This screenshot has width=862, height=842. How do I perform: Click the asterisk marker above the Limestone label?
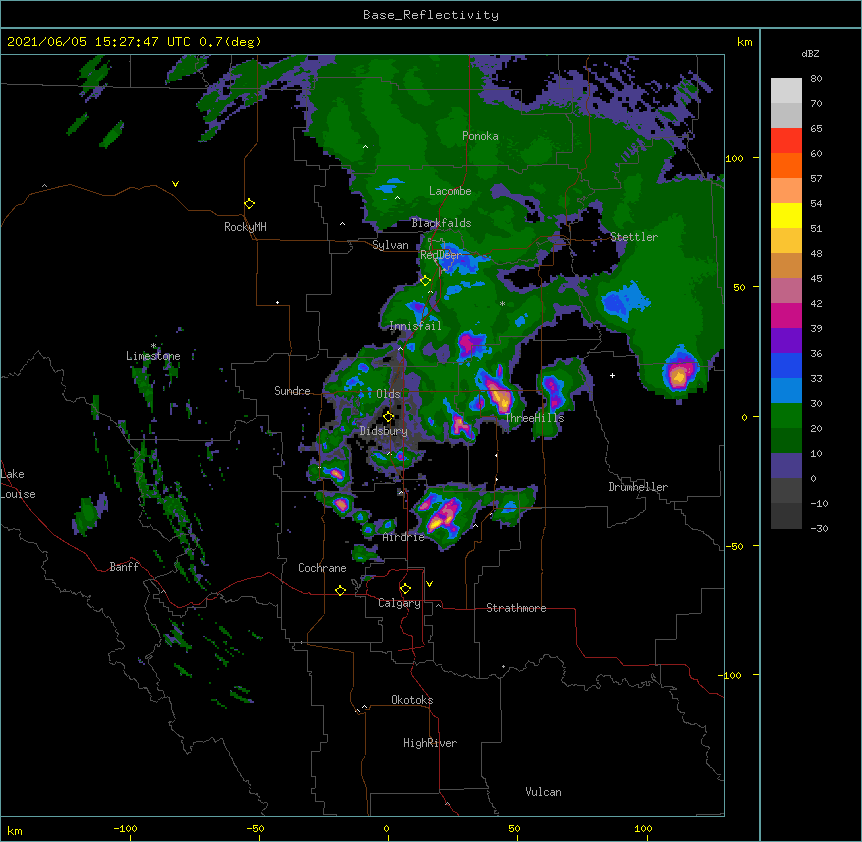153,346
